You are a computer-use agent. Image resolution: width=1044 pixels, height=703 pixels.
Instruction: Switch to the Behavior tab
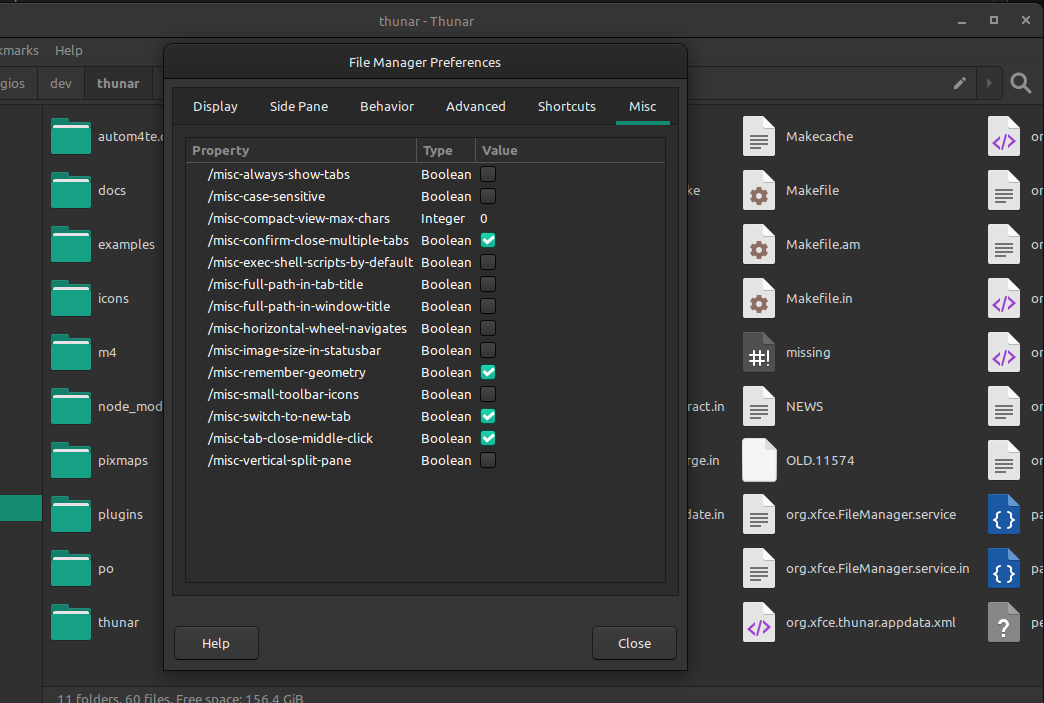(387, 107)
